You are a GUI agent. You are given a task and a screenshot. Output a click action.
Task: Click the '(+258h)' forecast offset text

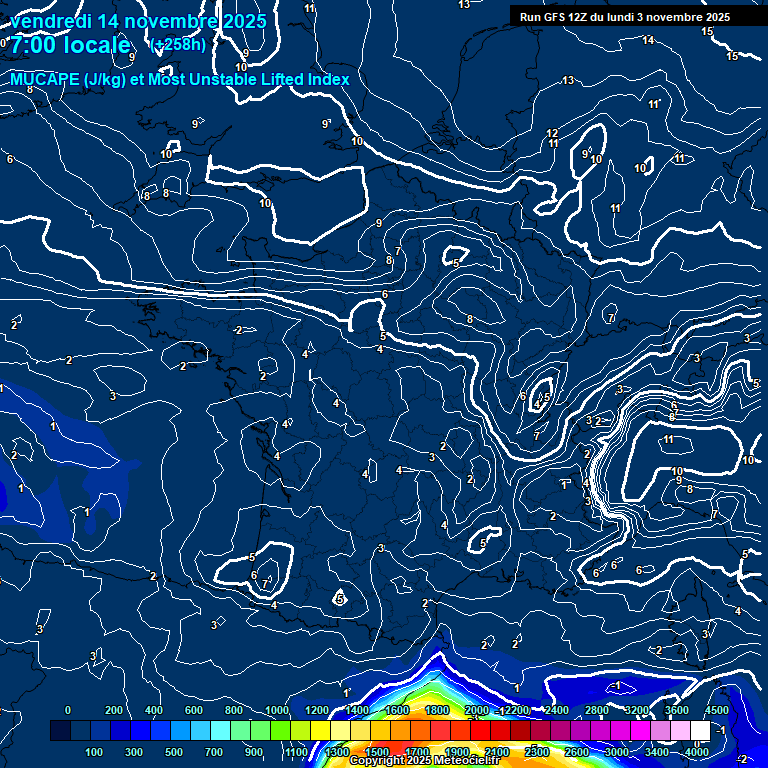coord(178,45)
